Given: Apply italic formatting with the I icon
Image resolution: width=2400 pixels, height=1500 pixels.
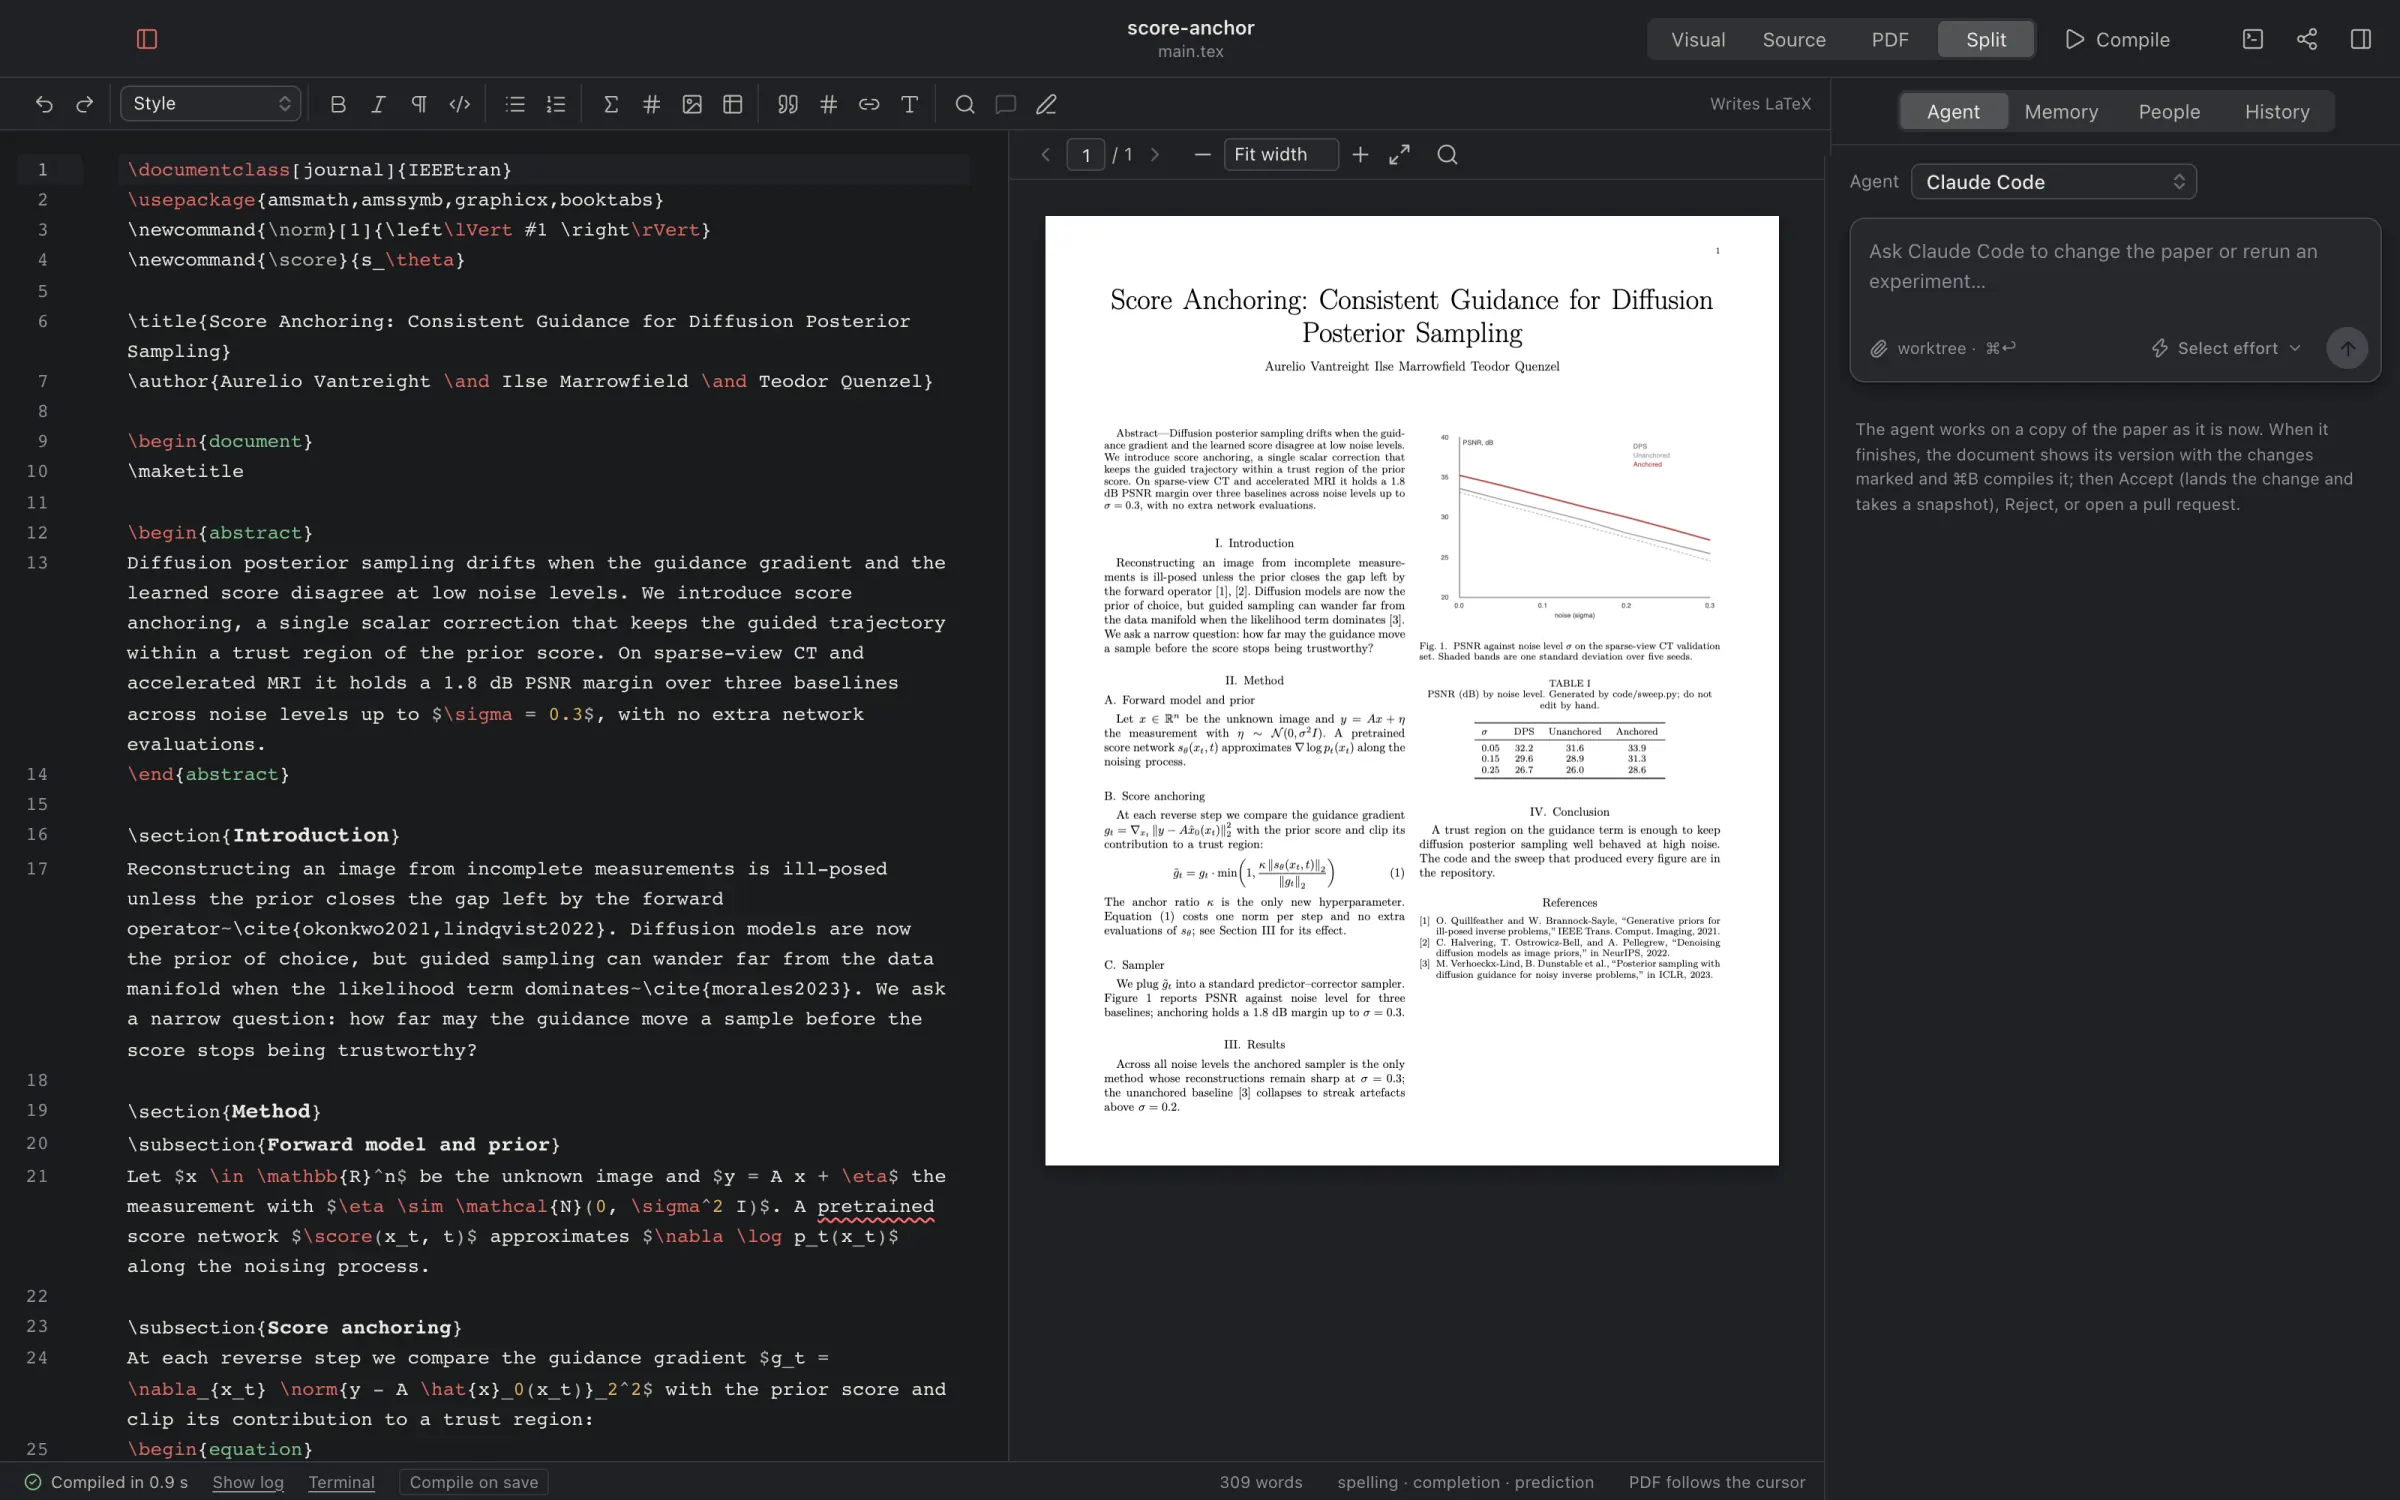Looking at the screenshot, I should (378, 104).
